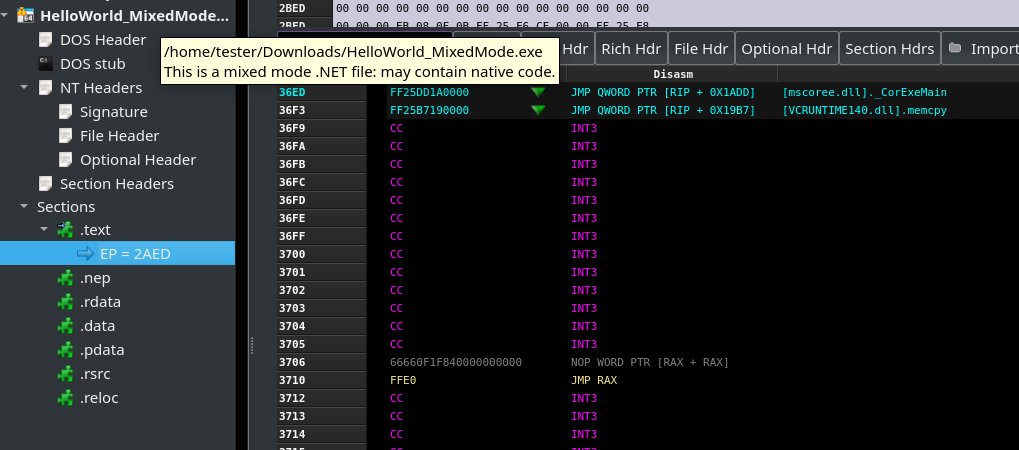The height and width of the screenshot is (450, 1019).
Task: Click the NT Headers page icon
Action: pos(45,88)
